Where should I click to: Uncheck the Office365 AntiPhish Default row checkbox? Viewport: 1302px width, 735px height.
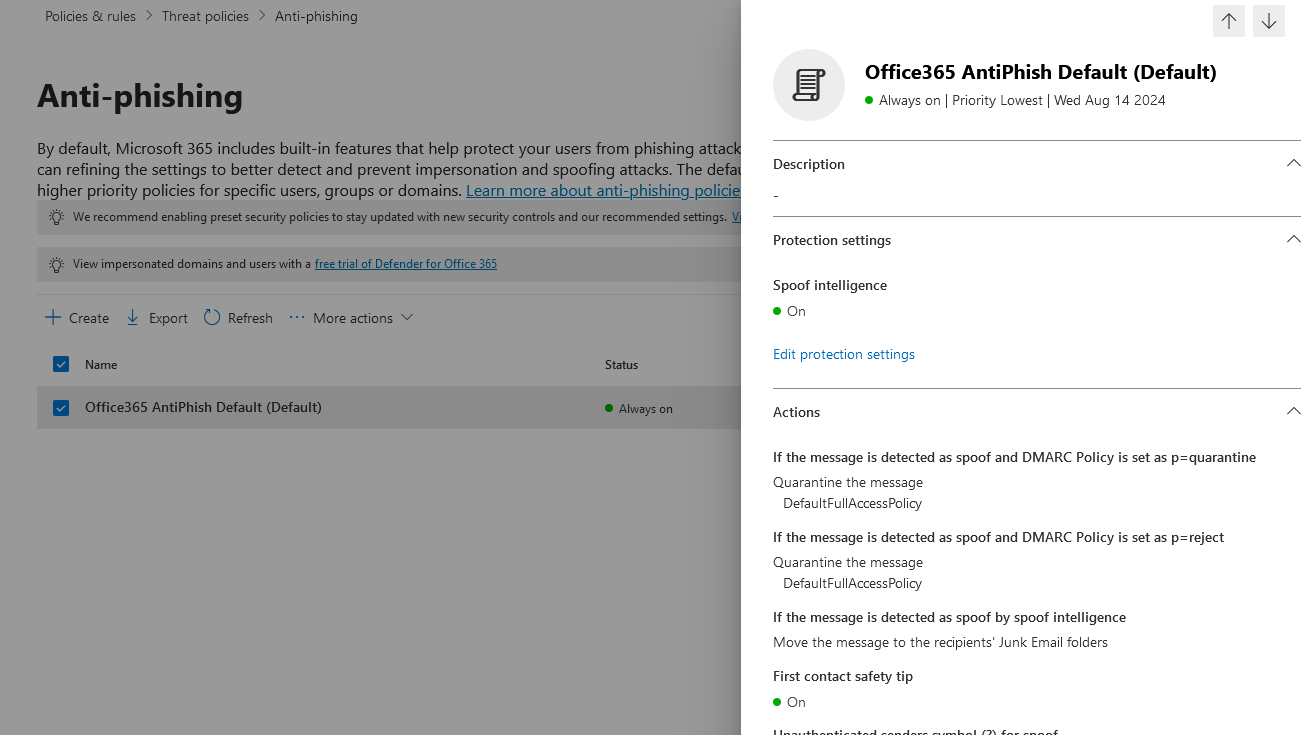tap(61, 408)
